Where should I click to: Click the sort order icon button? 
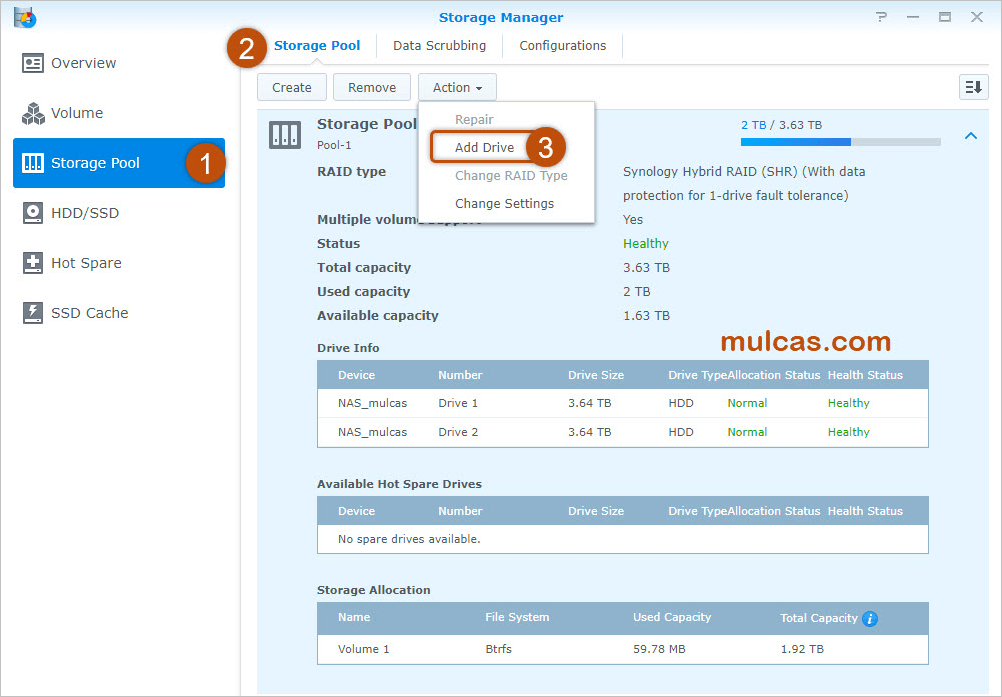(x=973, y=88)
